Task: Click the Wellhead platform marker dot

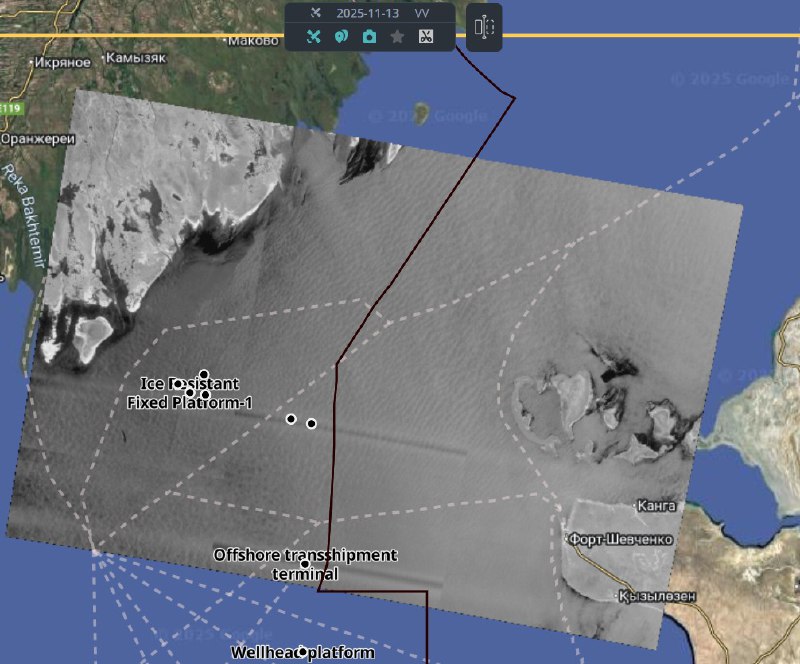Action: pyautogui.click(x=302, y=652)
